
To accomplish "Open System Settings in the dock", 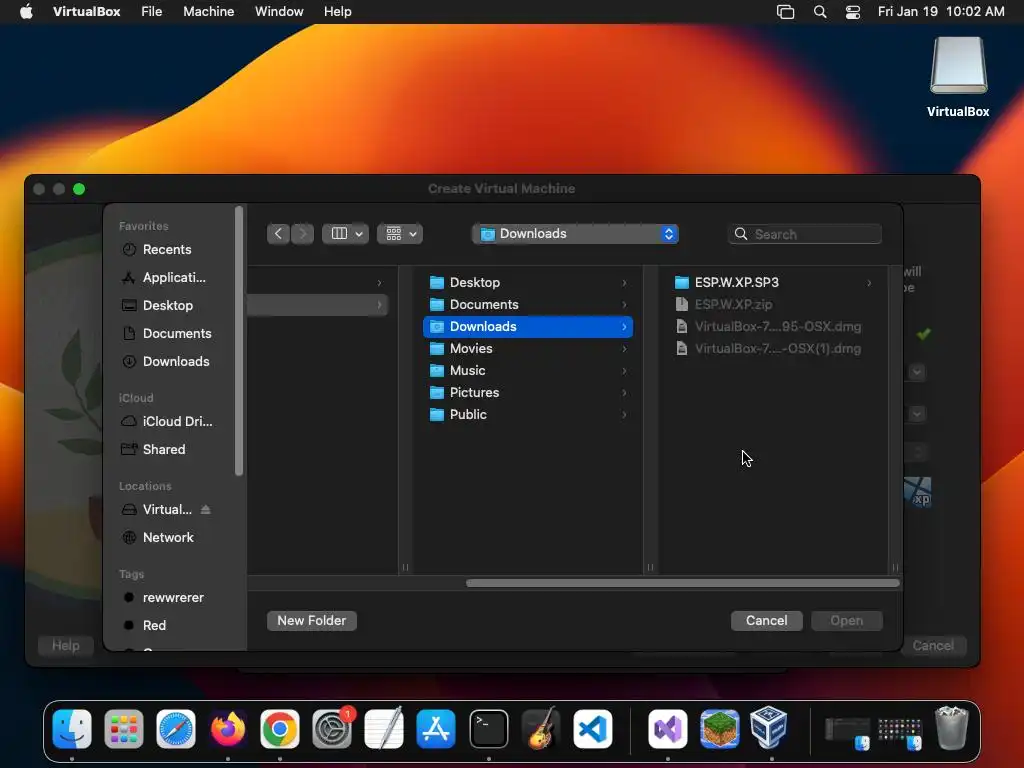I will click(332, 729).
